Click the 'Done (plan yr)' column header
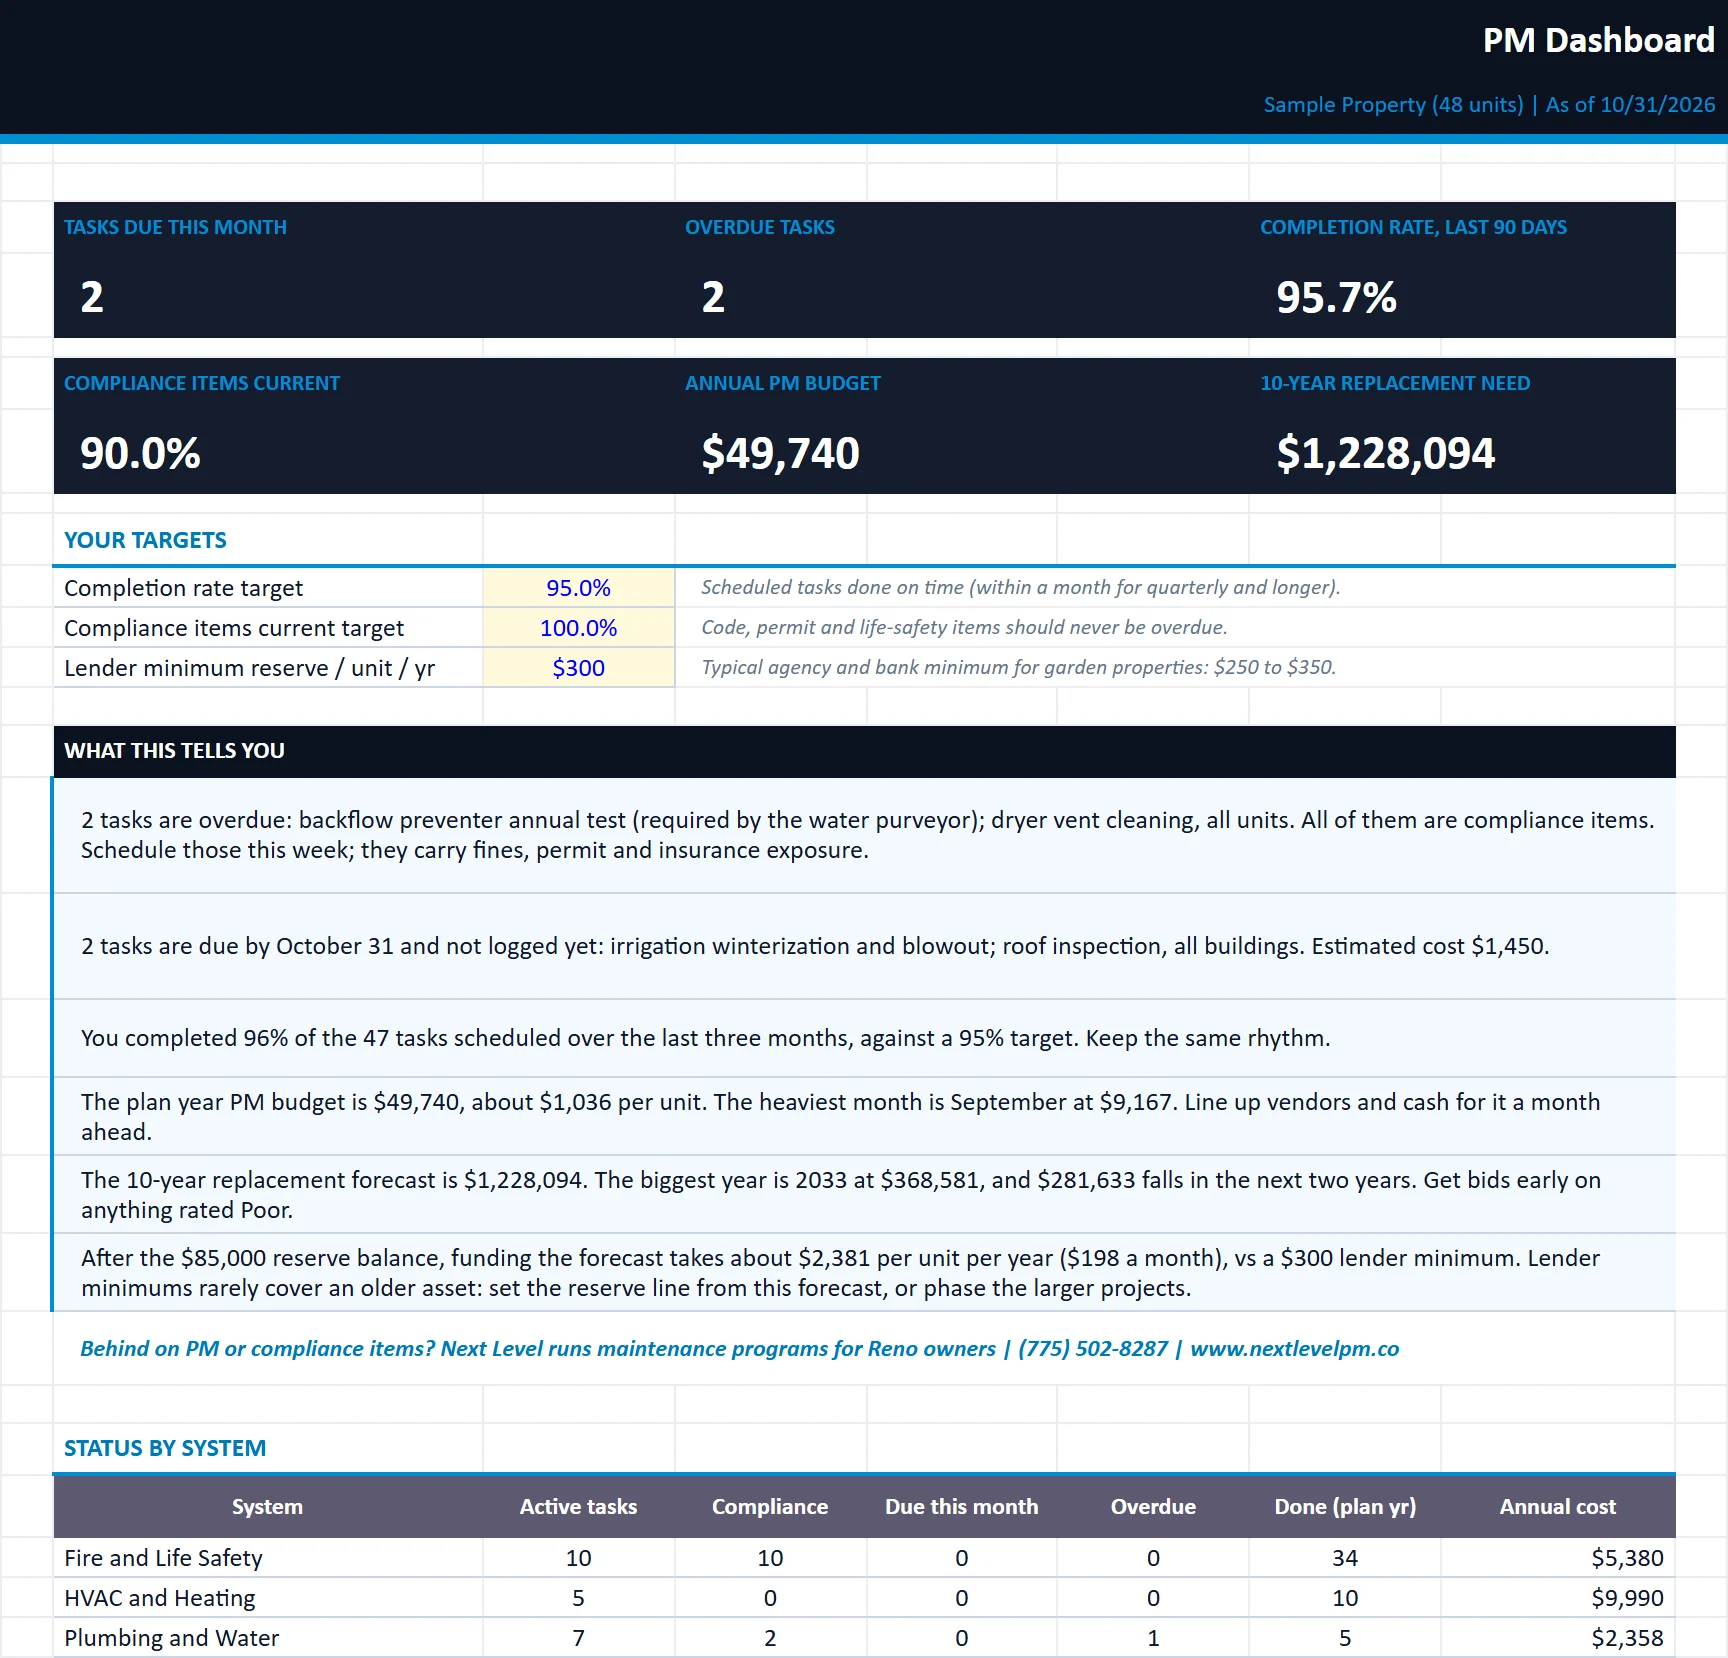 [1345, 1507]
